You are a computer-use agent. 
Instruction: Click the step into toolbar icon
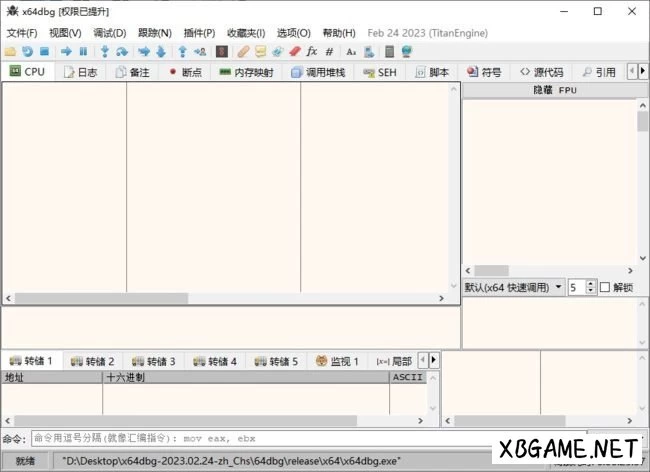coord(104,51)
